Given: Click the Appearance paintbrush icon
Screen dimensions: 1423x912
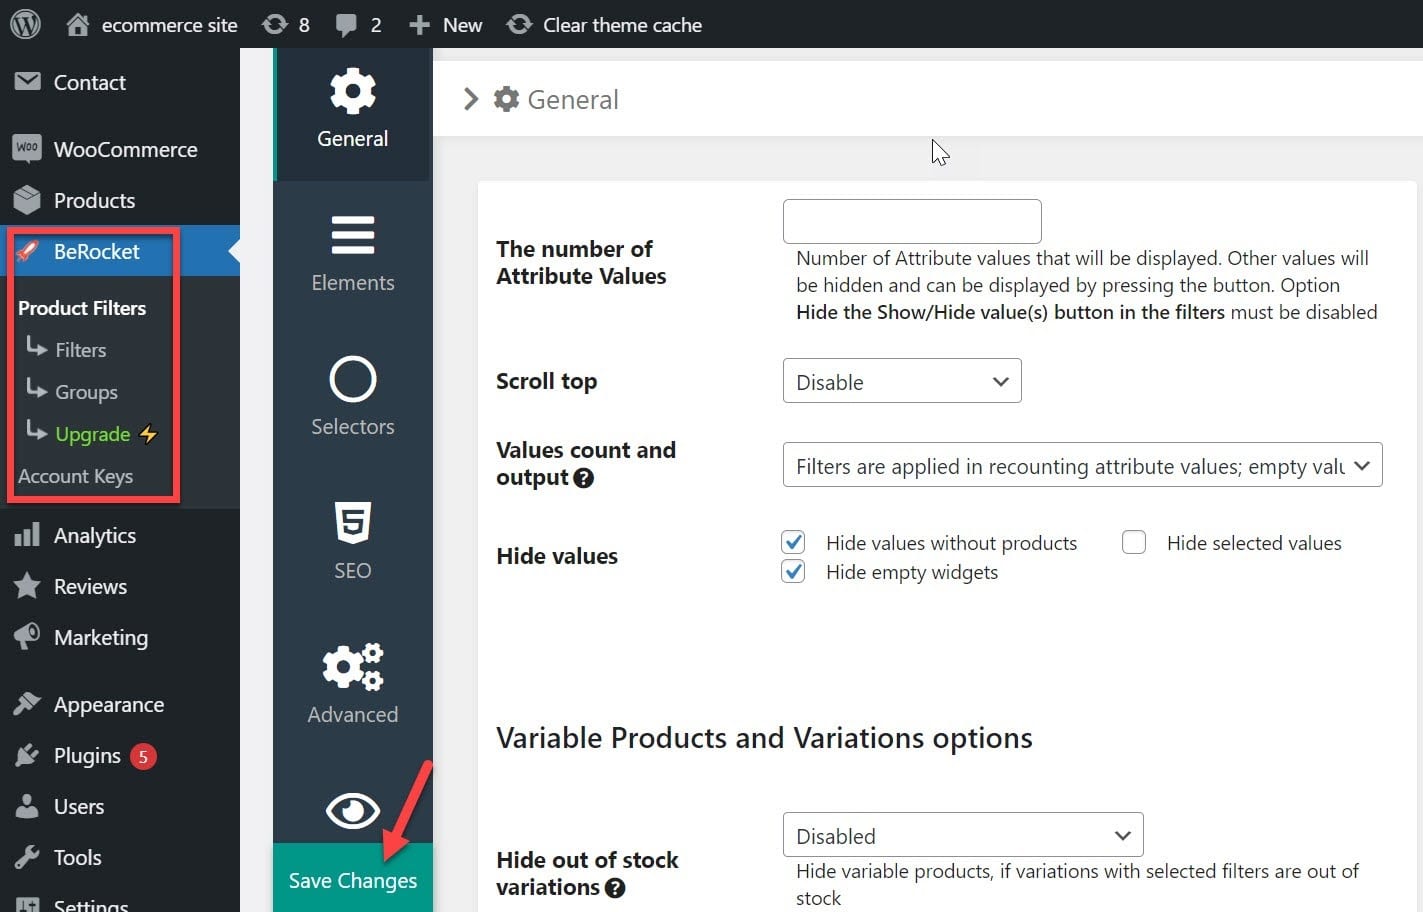Looking at the screenshot, I should pos(28,704).
